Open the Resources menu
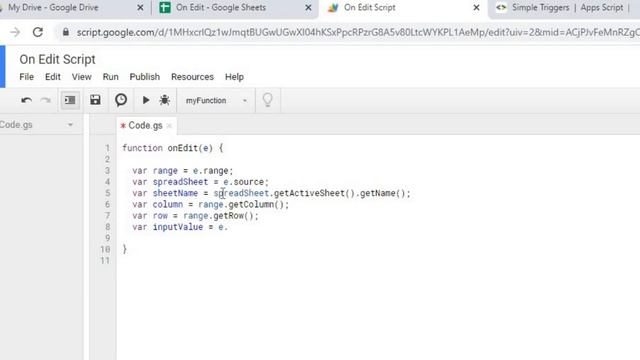 (x=192, y=77)
